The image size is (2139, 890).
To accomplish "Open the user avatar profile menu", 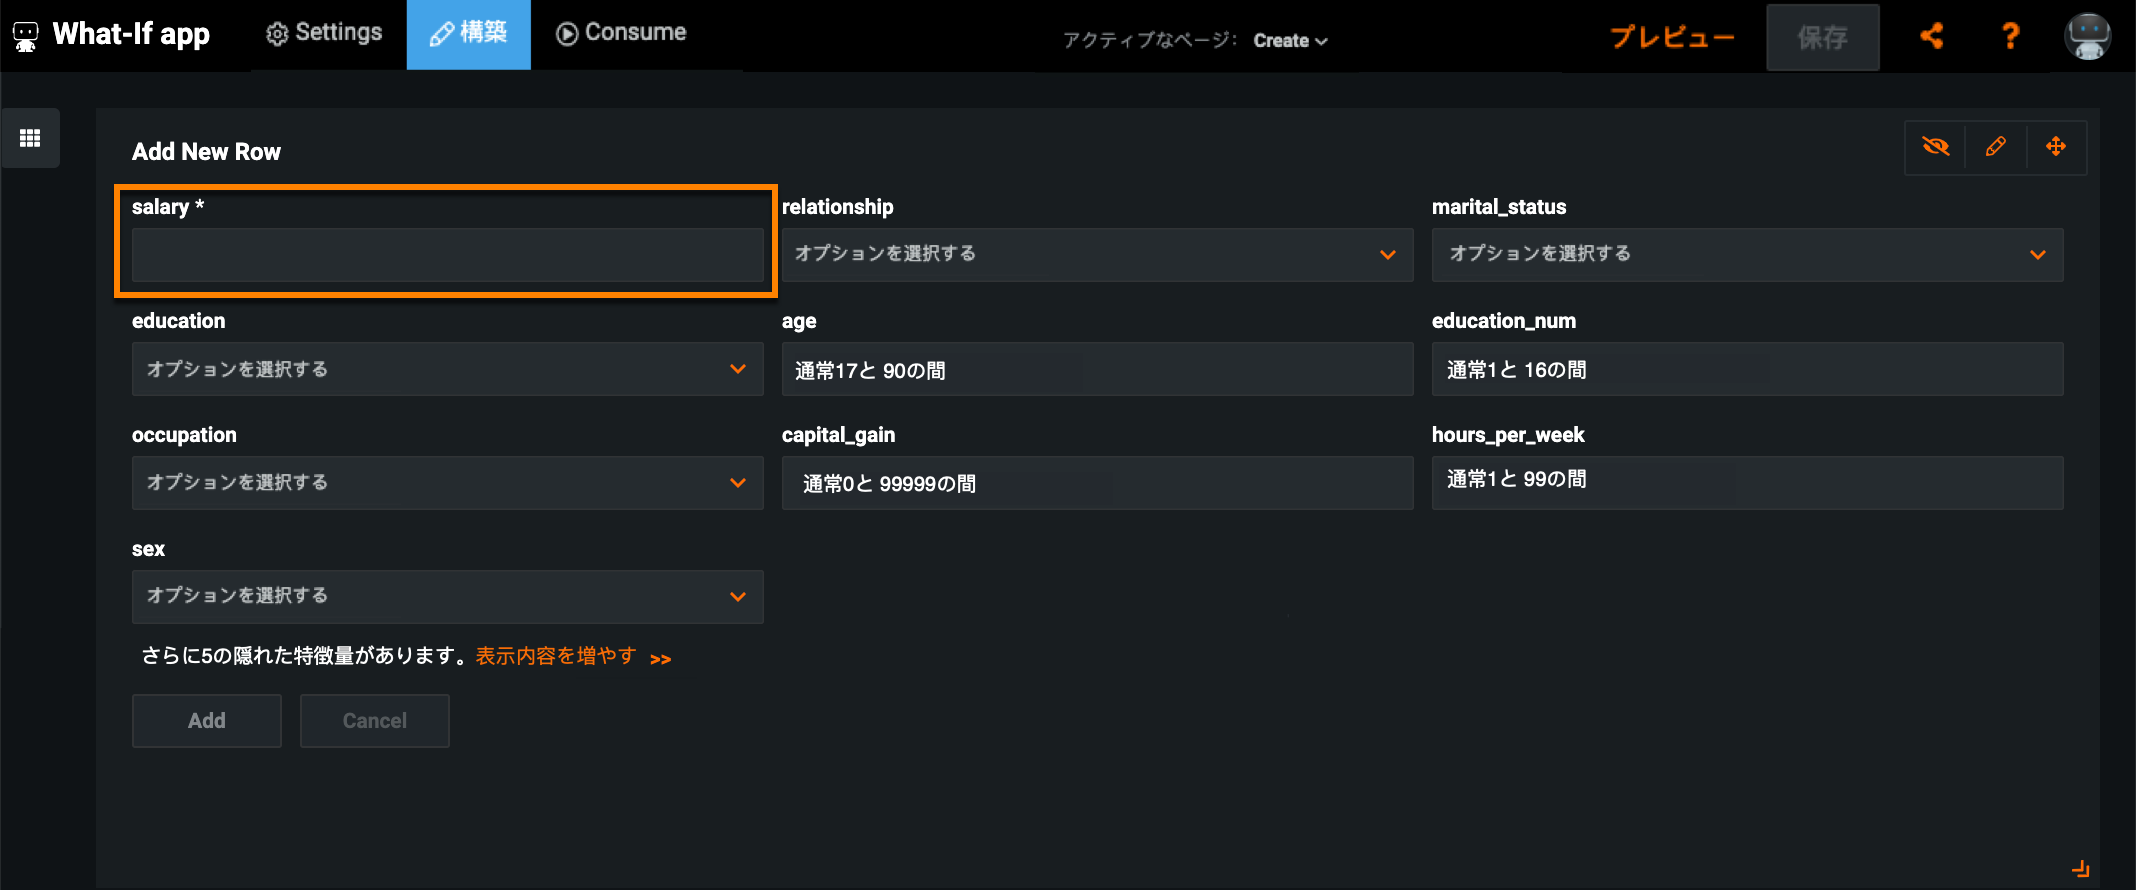I will click(2088, 36).
